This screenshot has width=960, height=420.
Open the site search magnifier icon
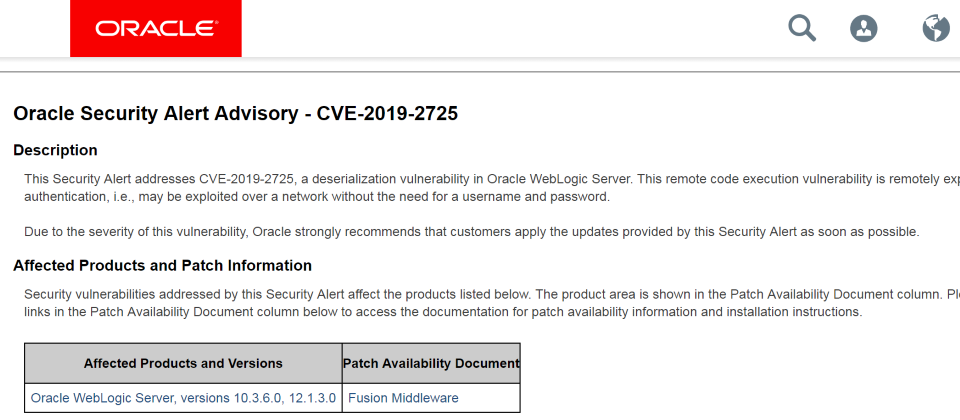801,28
